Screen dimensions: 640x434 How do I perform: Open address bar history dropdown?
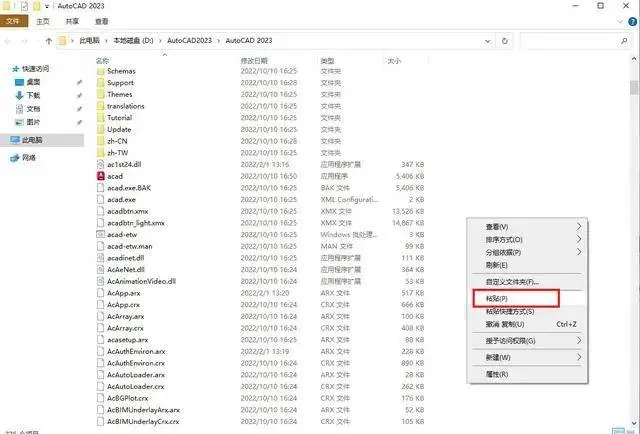(x=487, y=41)
